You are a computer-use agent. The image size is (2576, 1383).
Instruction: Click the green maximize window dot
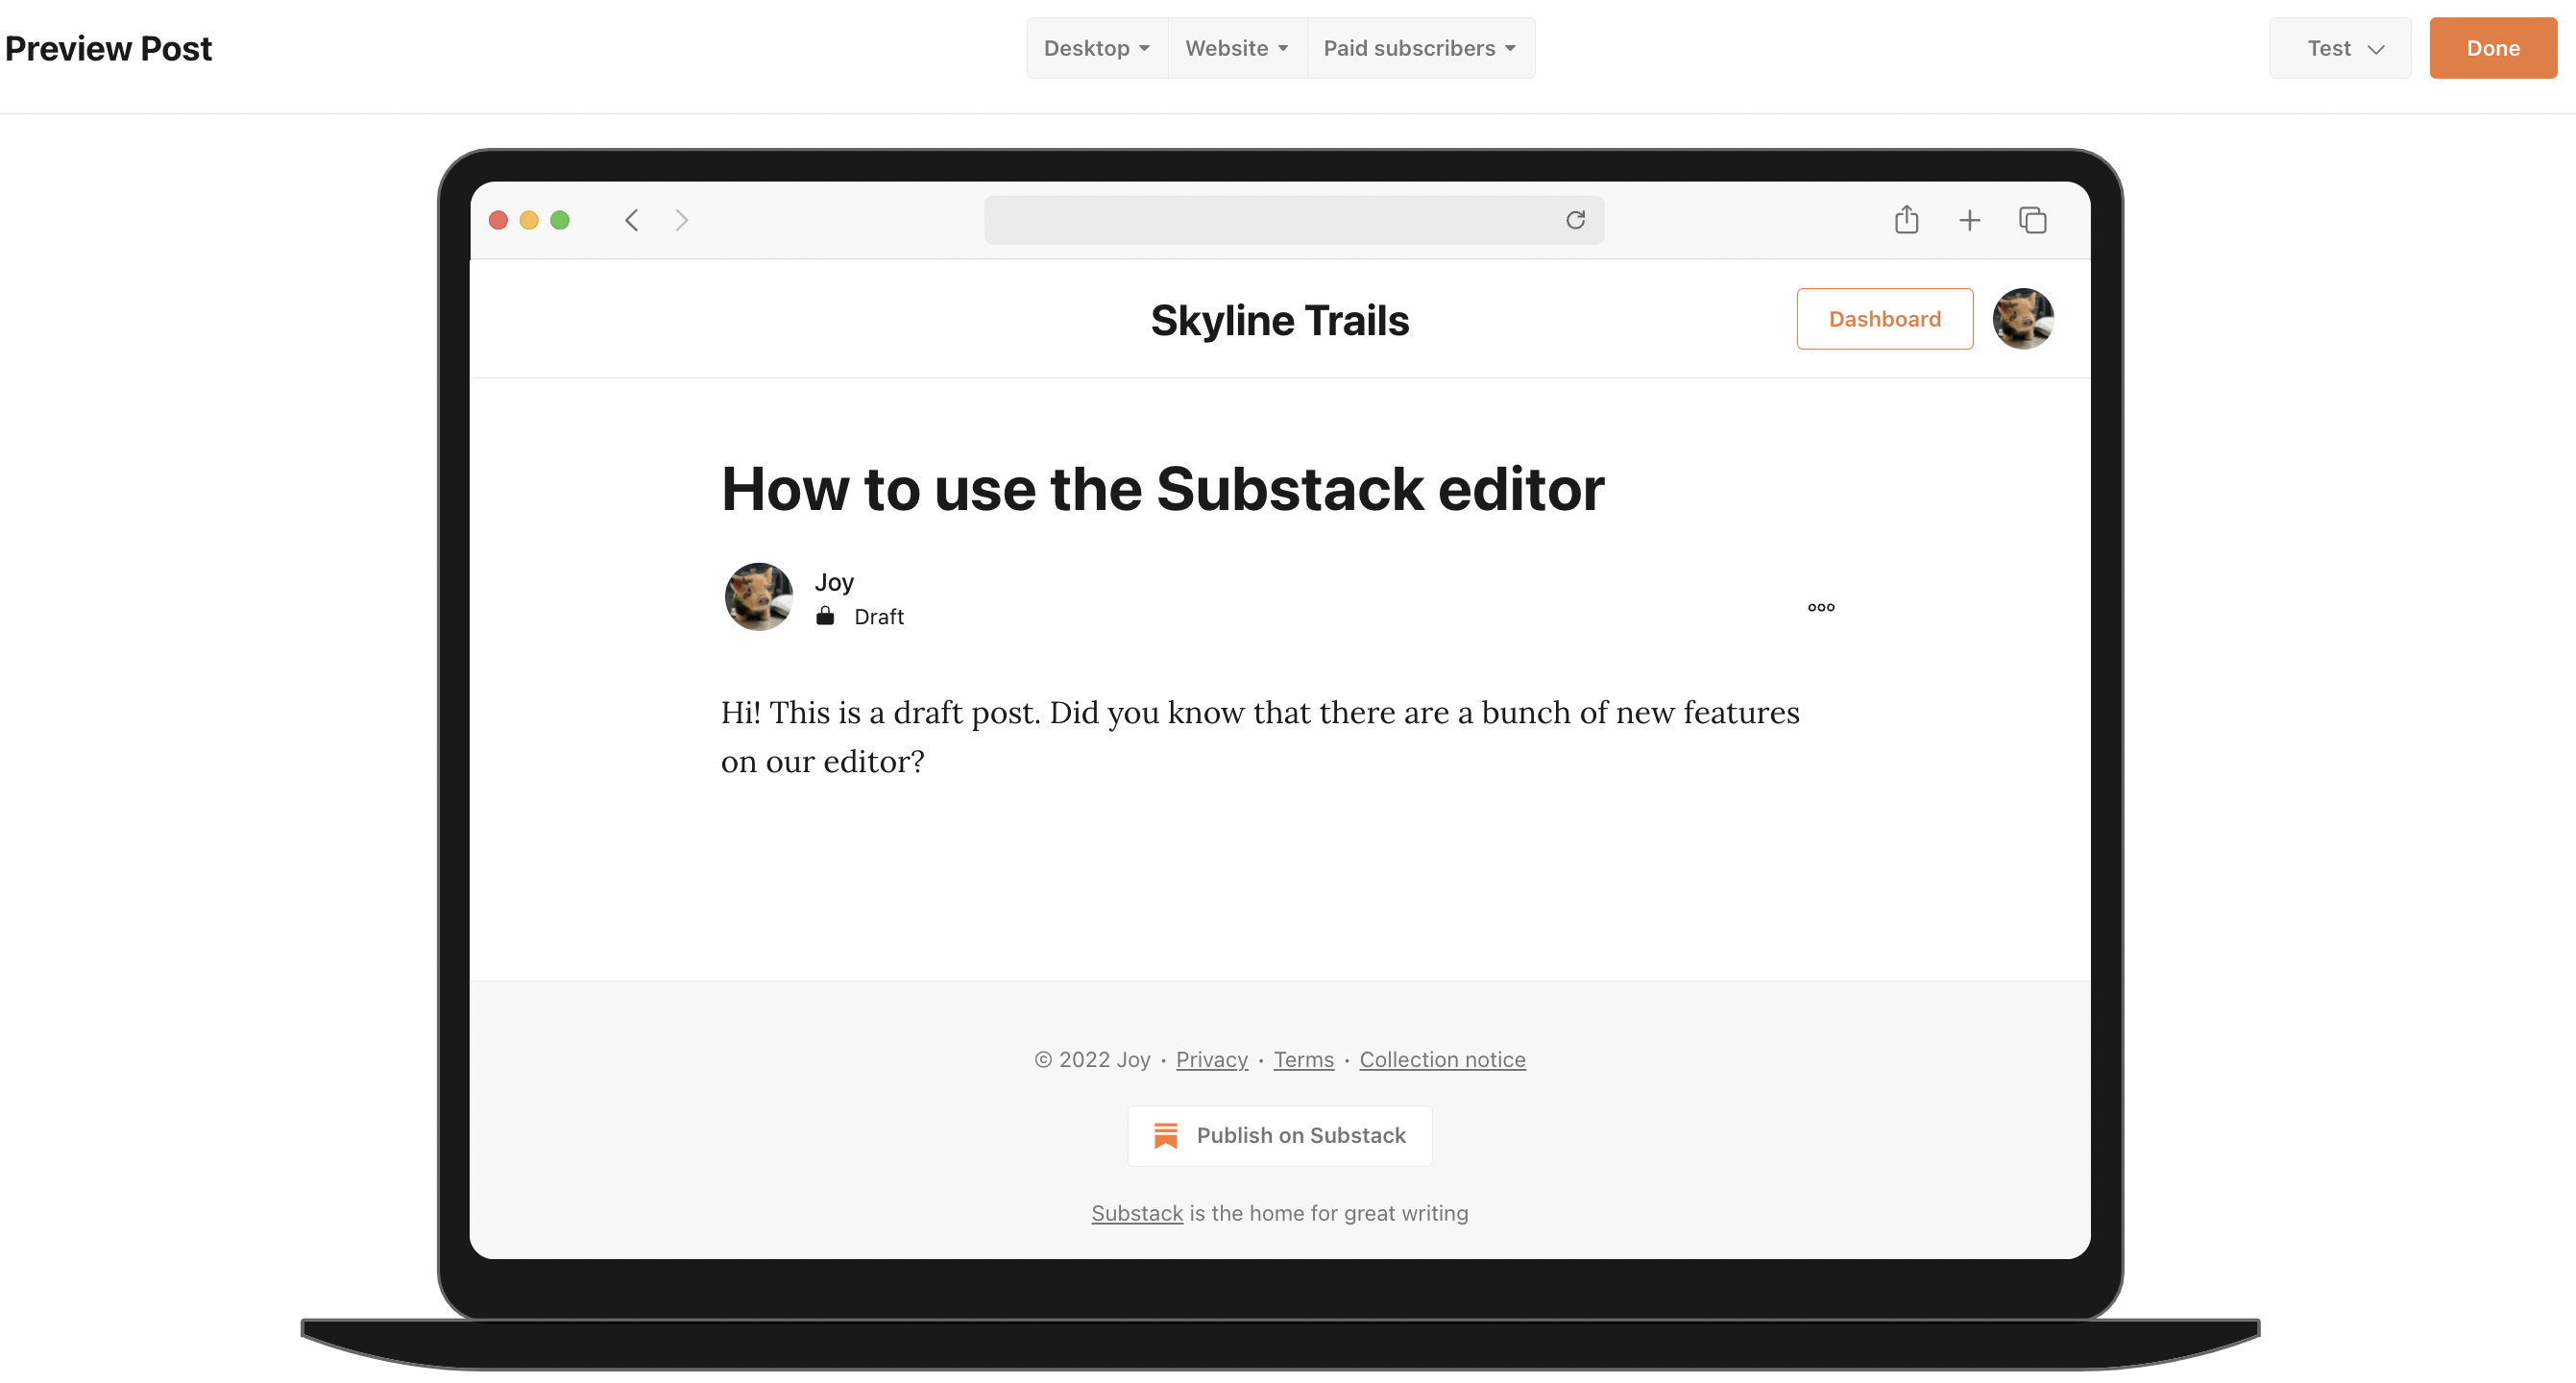point(560,220)
